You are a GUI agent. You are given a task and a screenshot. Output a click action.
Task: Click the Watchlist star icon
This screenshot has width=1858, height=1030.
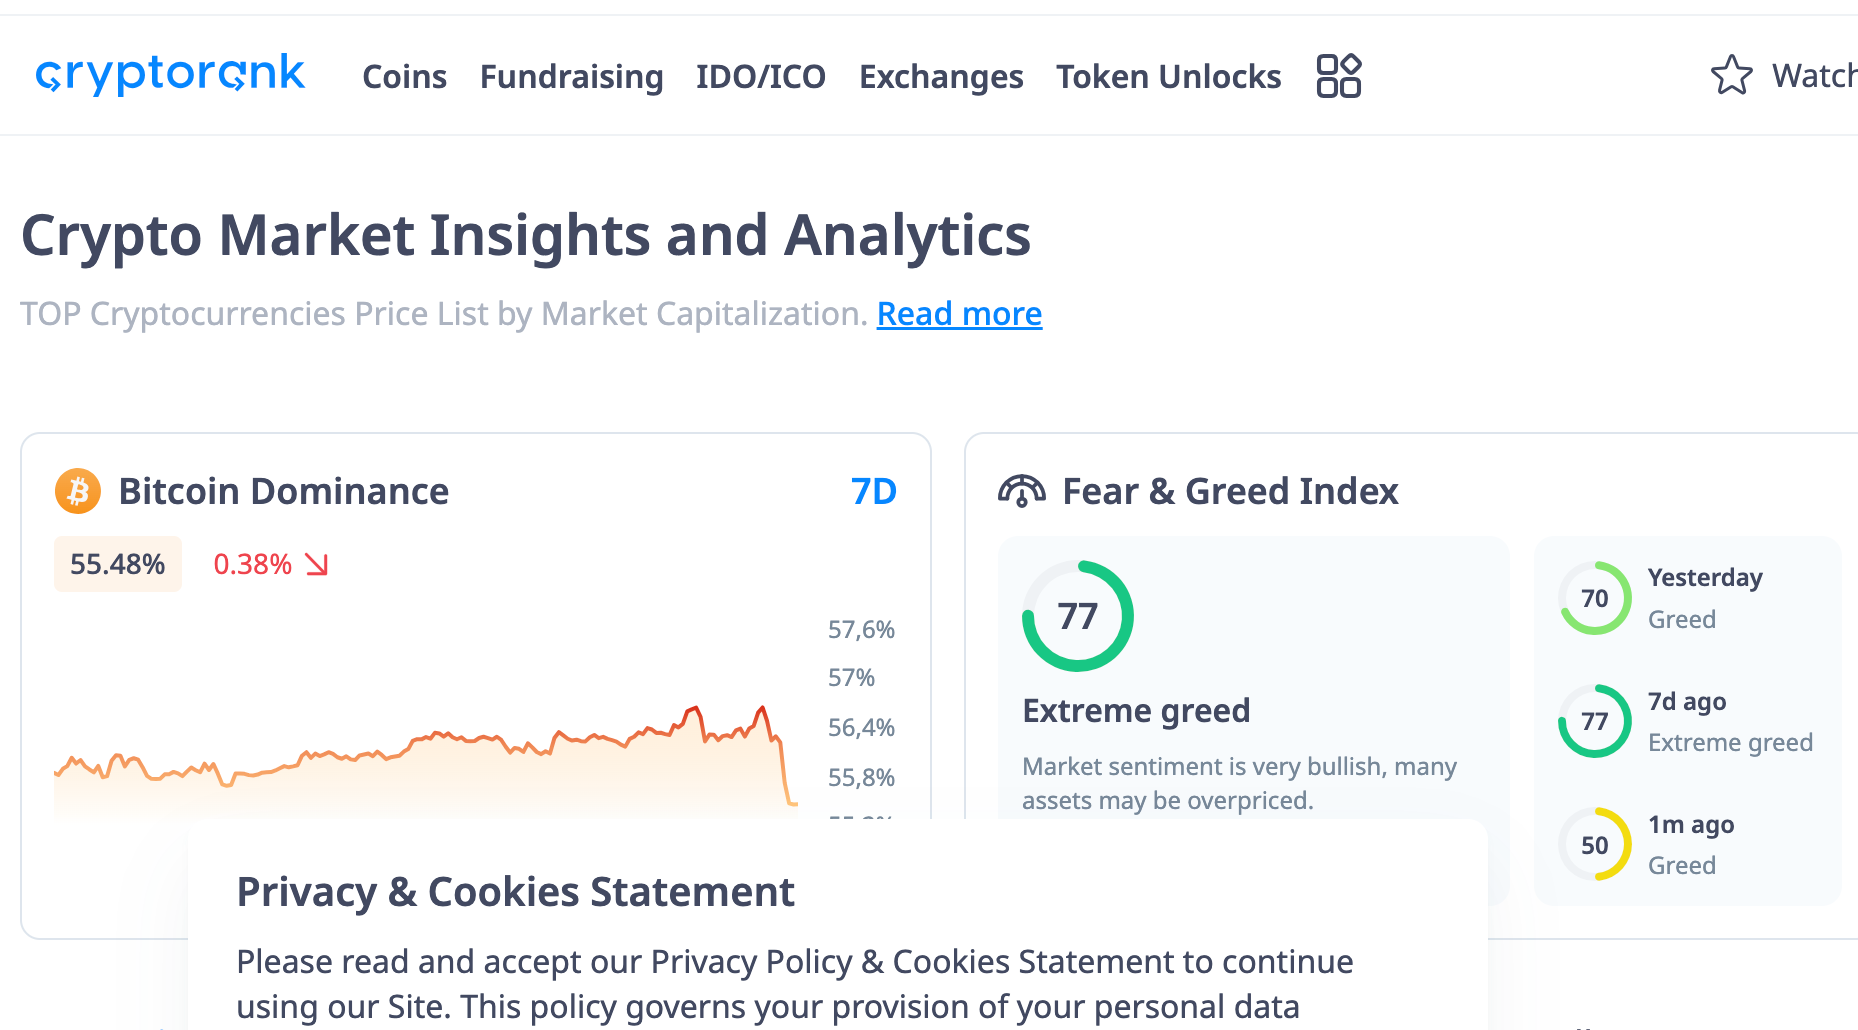coord(1731,76)
